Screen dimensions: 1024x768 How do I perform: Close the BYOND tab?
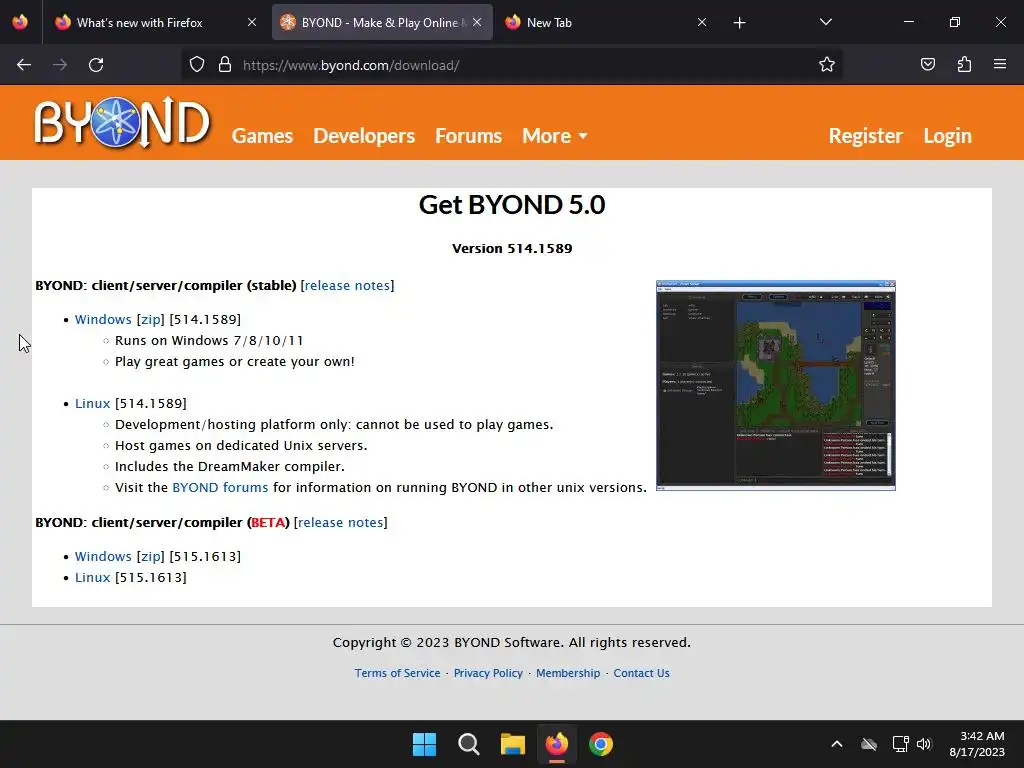[477, 22]
